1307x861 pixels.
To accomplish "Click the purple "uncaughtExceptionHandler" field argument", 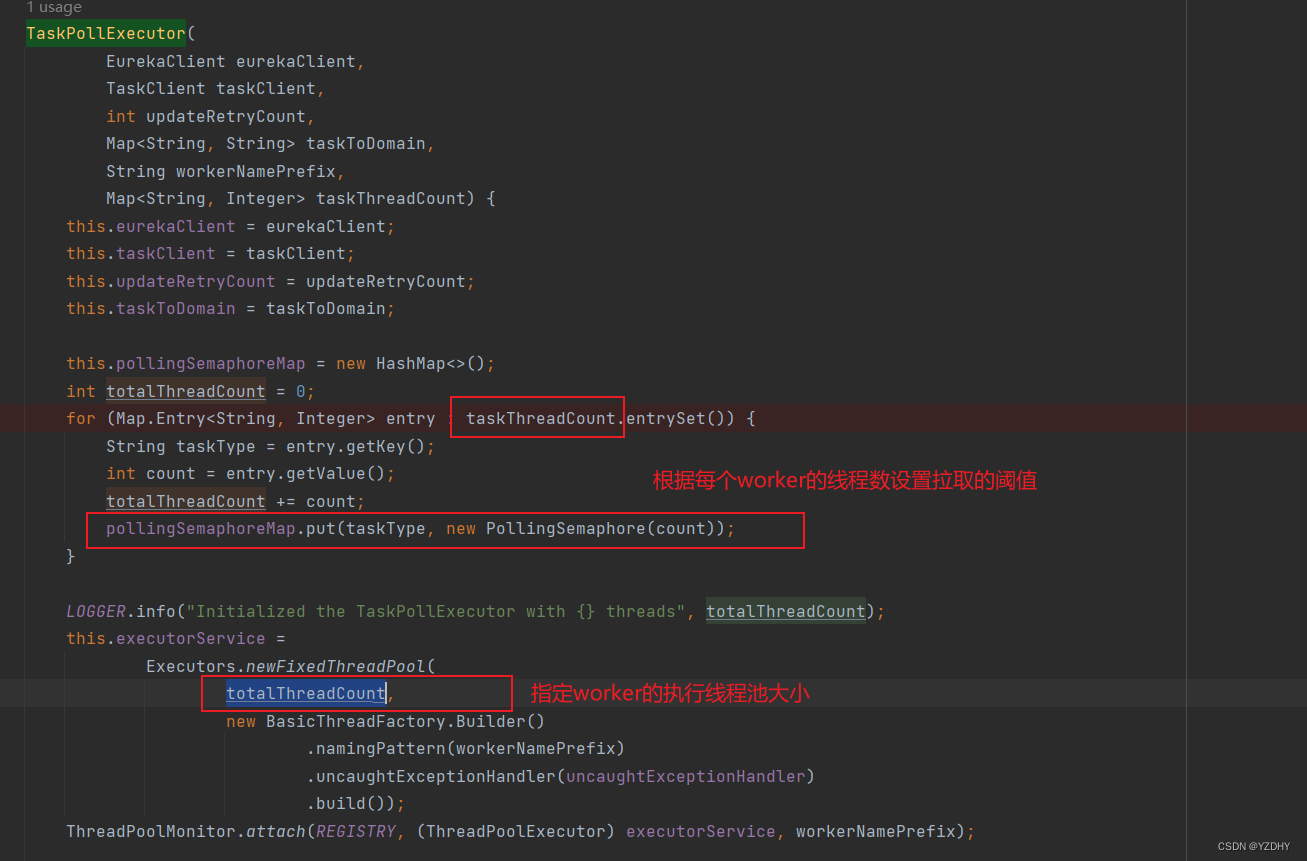I will click(x=685, y=776).
